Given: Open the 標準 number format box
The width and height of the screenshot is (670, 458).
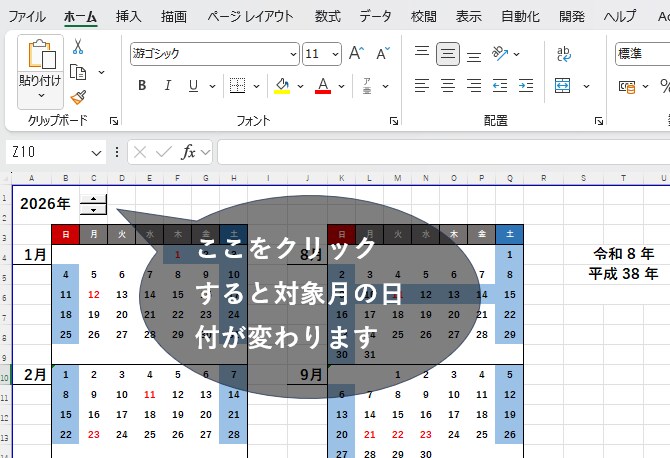Looking at the screenshot, I should pos(642,54).
